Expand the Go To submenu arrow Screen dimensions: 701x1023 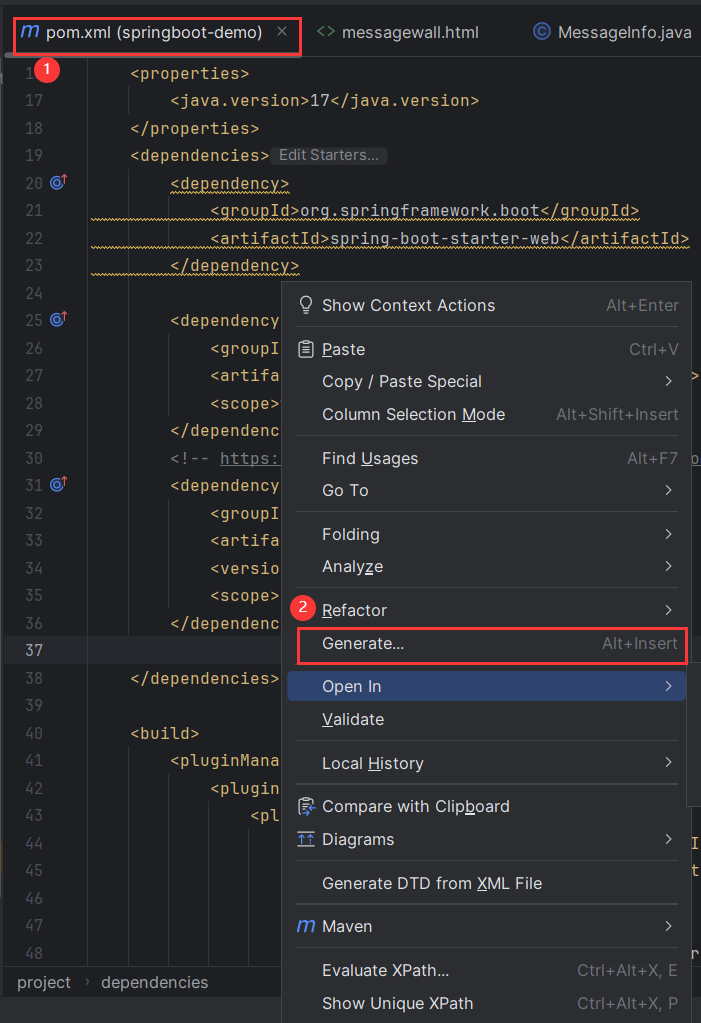coord(668,490)
